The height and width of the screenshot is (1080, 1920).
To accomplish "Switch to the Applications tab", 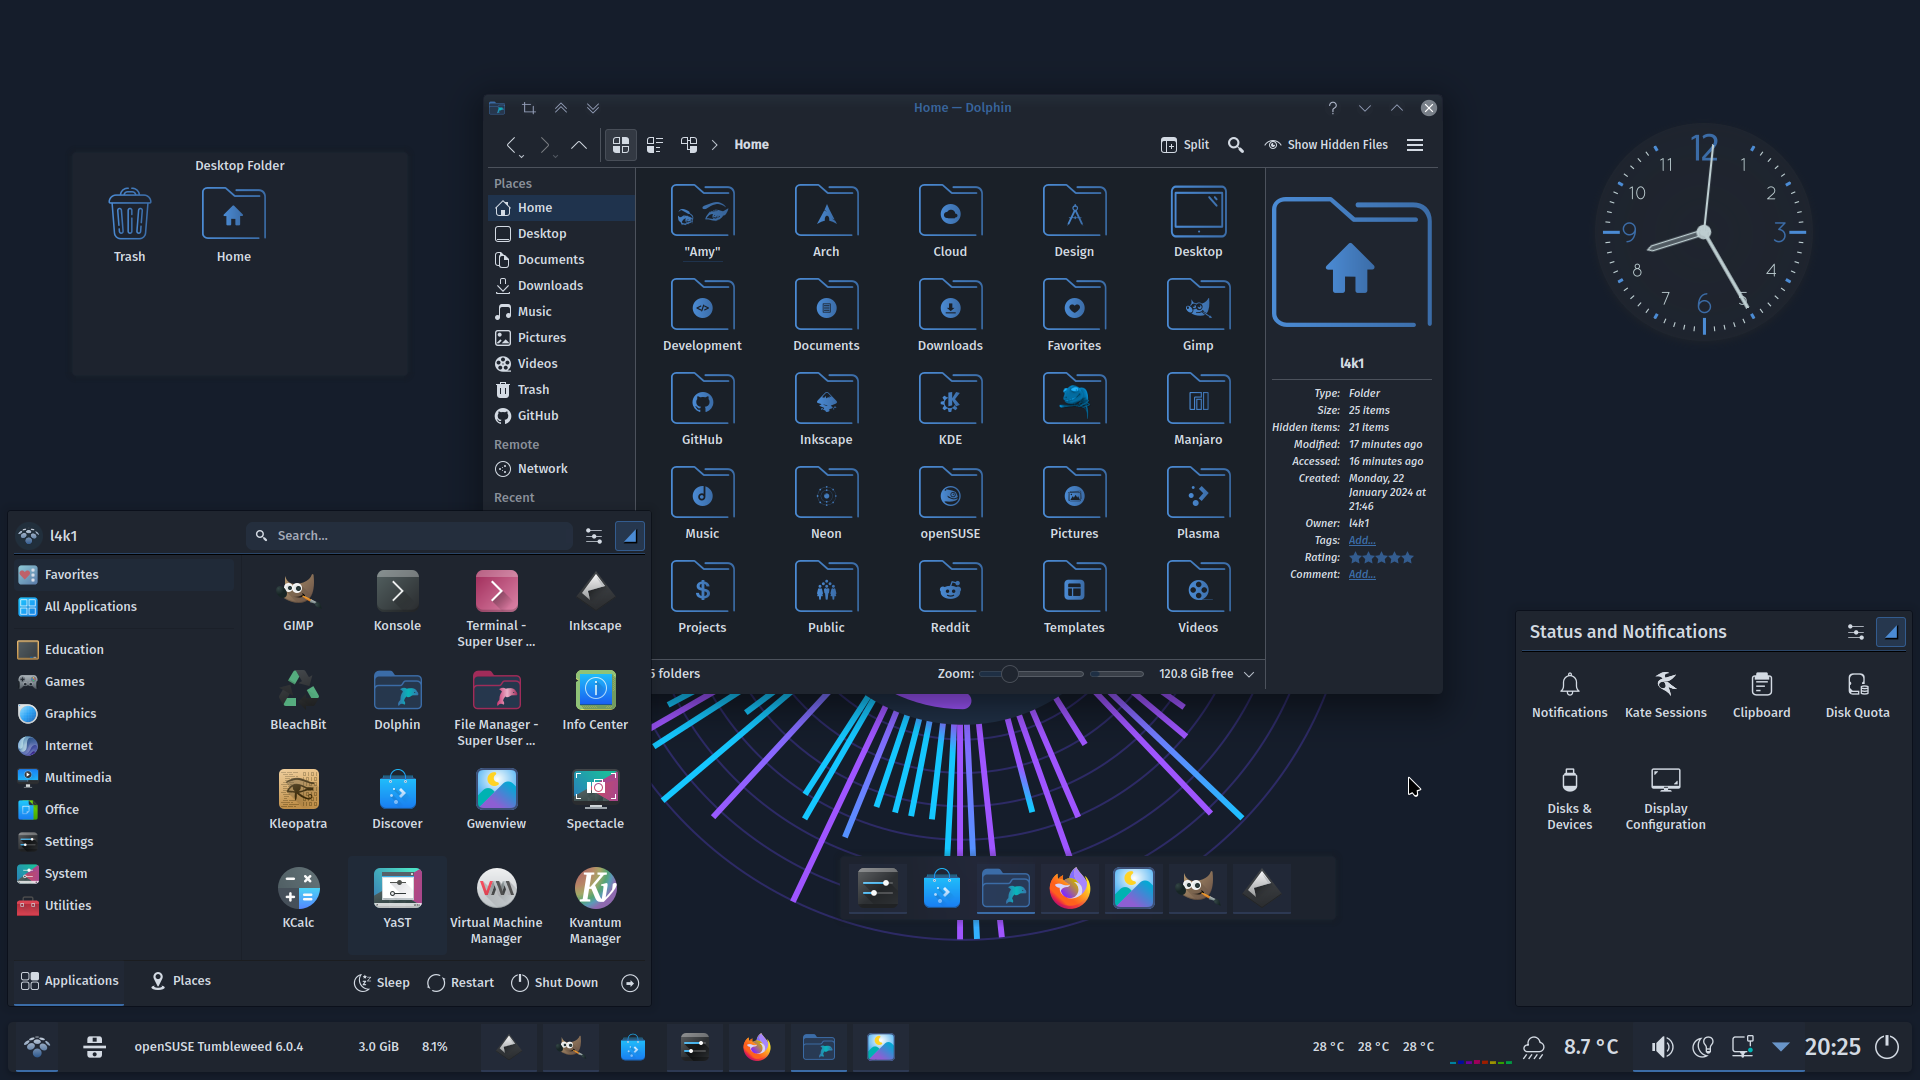I will (69, 981).
